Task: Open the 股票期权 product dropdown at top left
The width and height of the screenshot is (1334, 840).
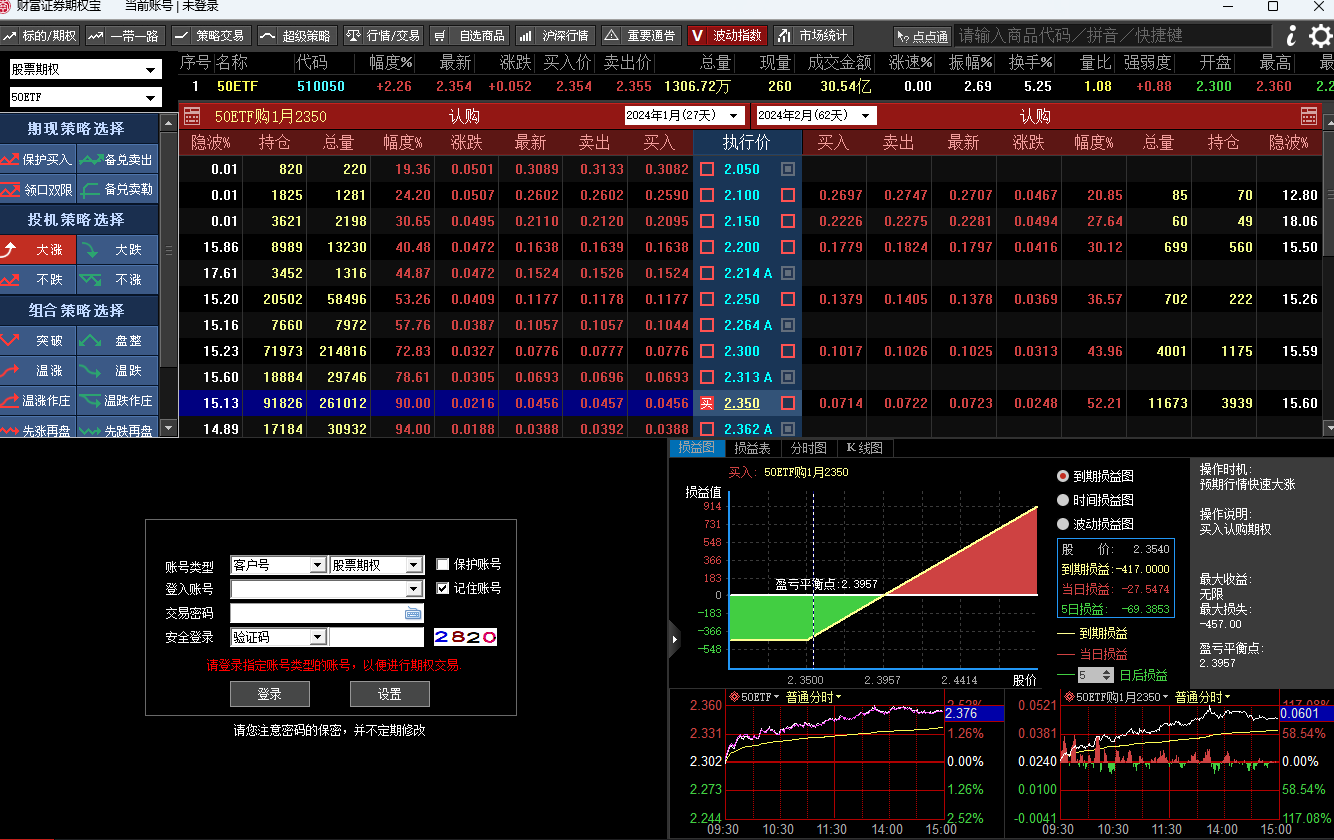Action: coord(84,70)
